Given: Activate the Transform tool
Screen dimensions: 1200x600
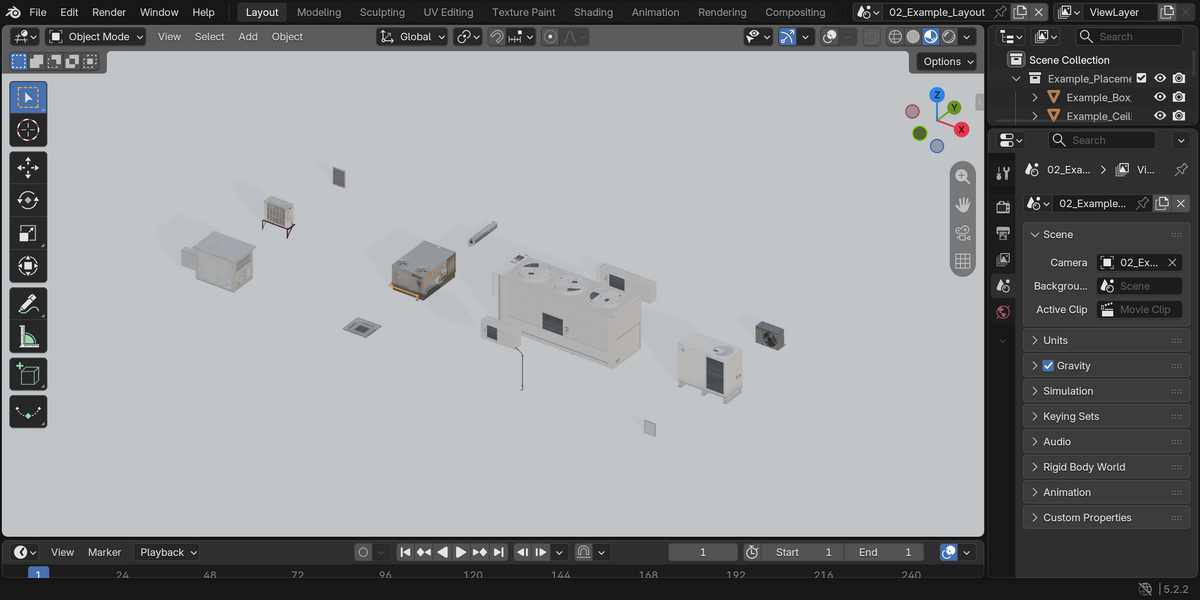Looking at the screenshot, I should pos(28,266).
